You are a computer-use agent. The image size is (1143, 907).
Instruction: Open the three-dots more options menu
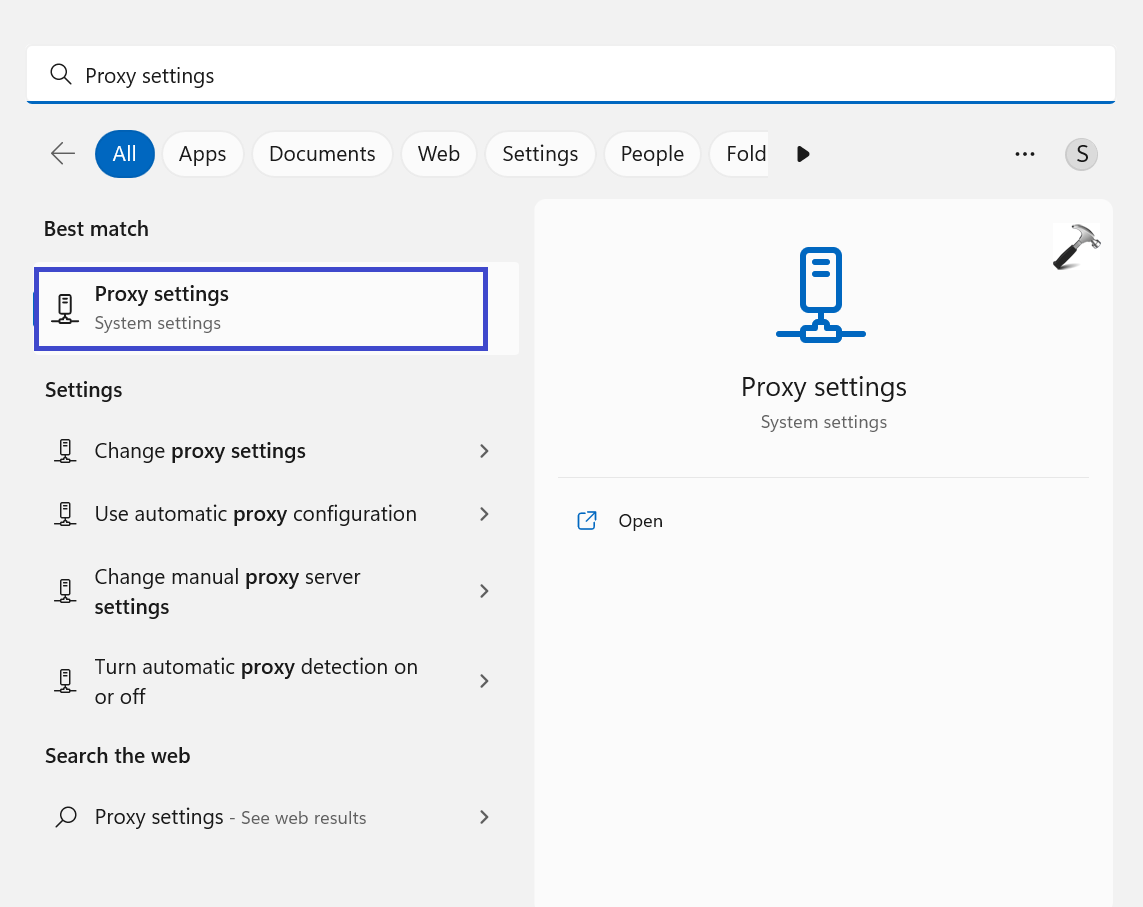tap(1024, 154)
